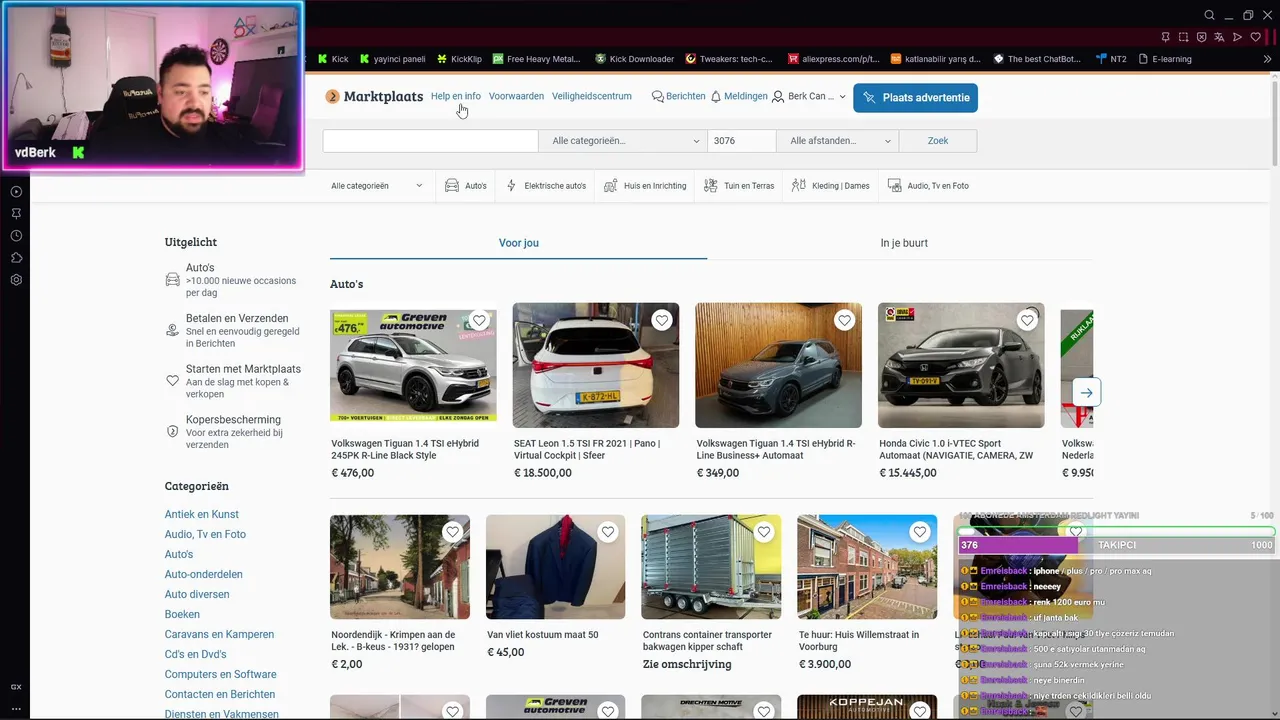Expand the Alle afstanden dropdown
Image resolution: width=1280 pixels, height=720 pixels.
tap(838, 141)
